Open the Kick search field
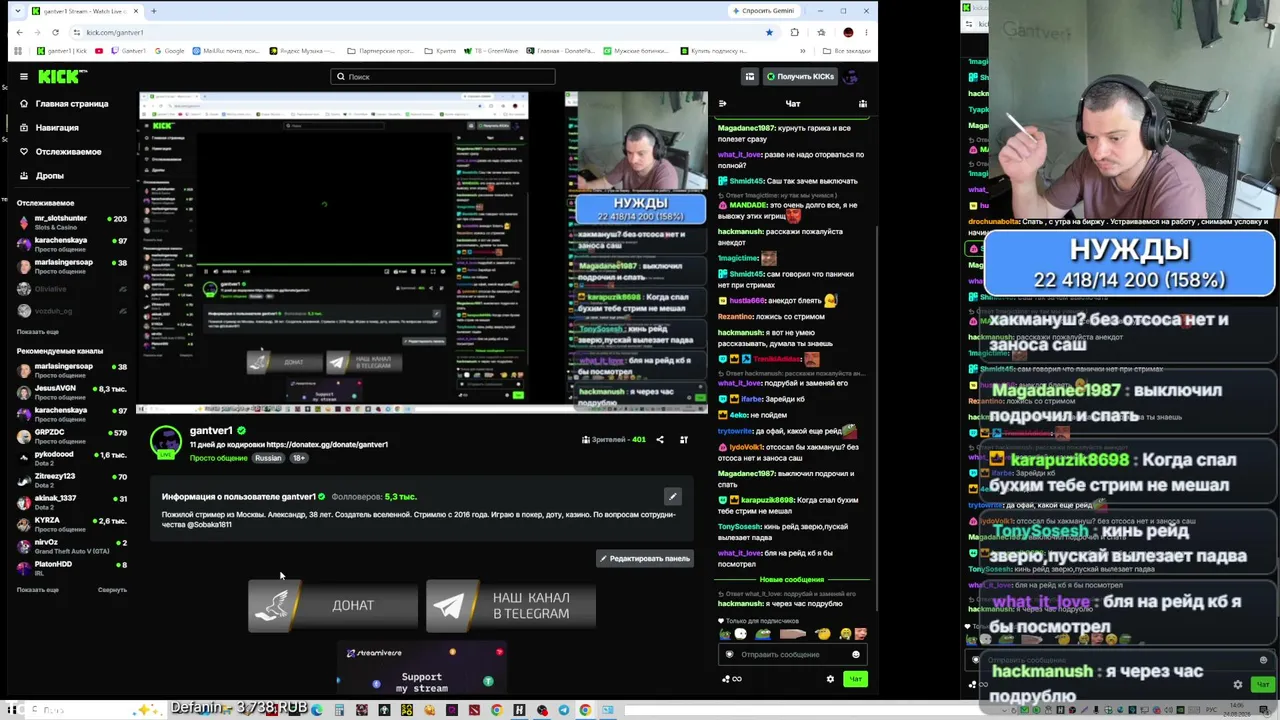The image size is (1280, 720). tap(443, 76)
